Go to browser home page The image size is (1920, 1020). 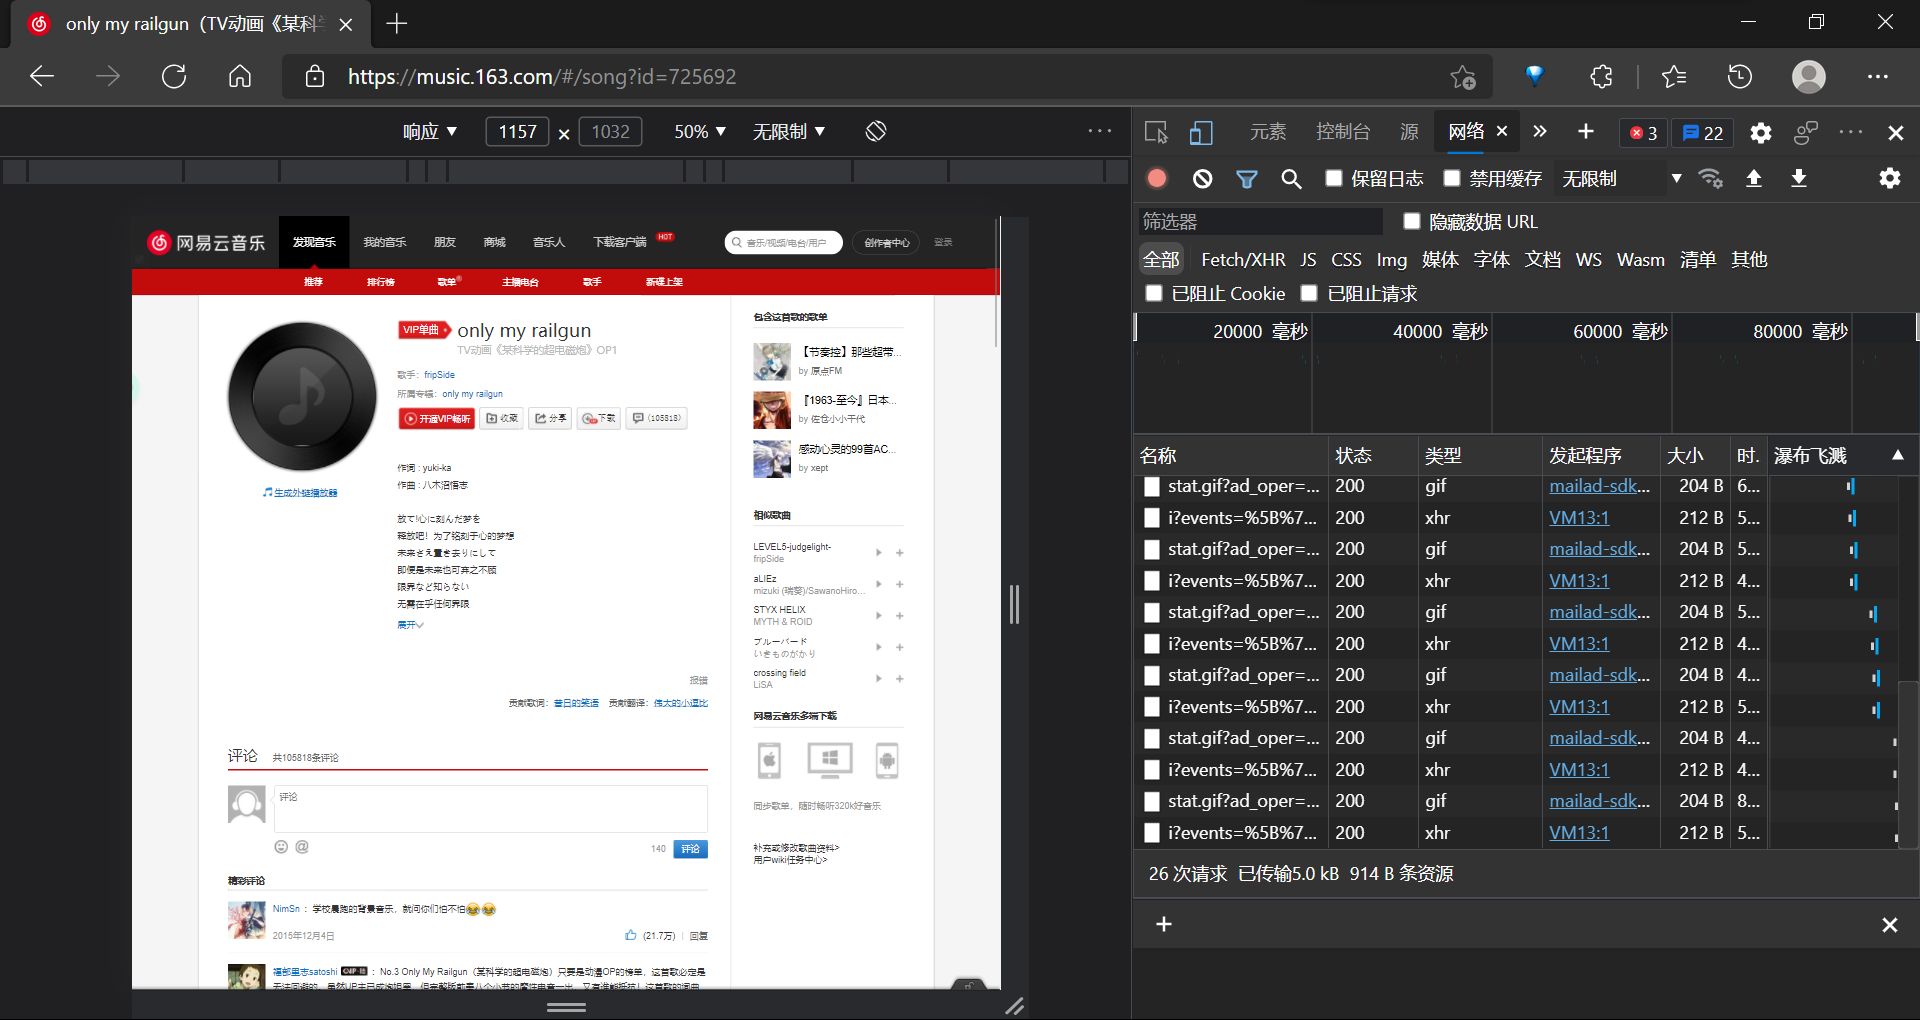point(240,76)
